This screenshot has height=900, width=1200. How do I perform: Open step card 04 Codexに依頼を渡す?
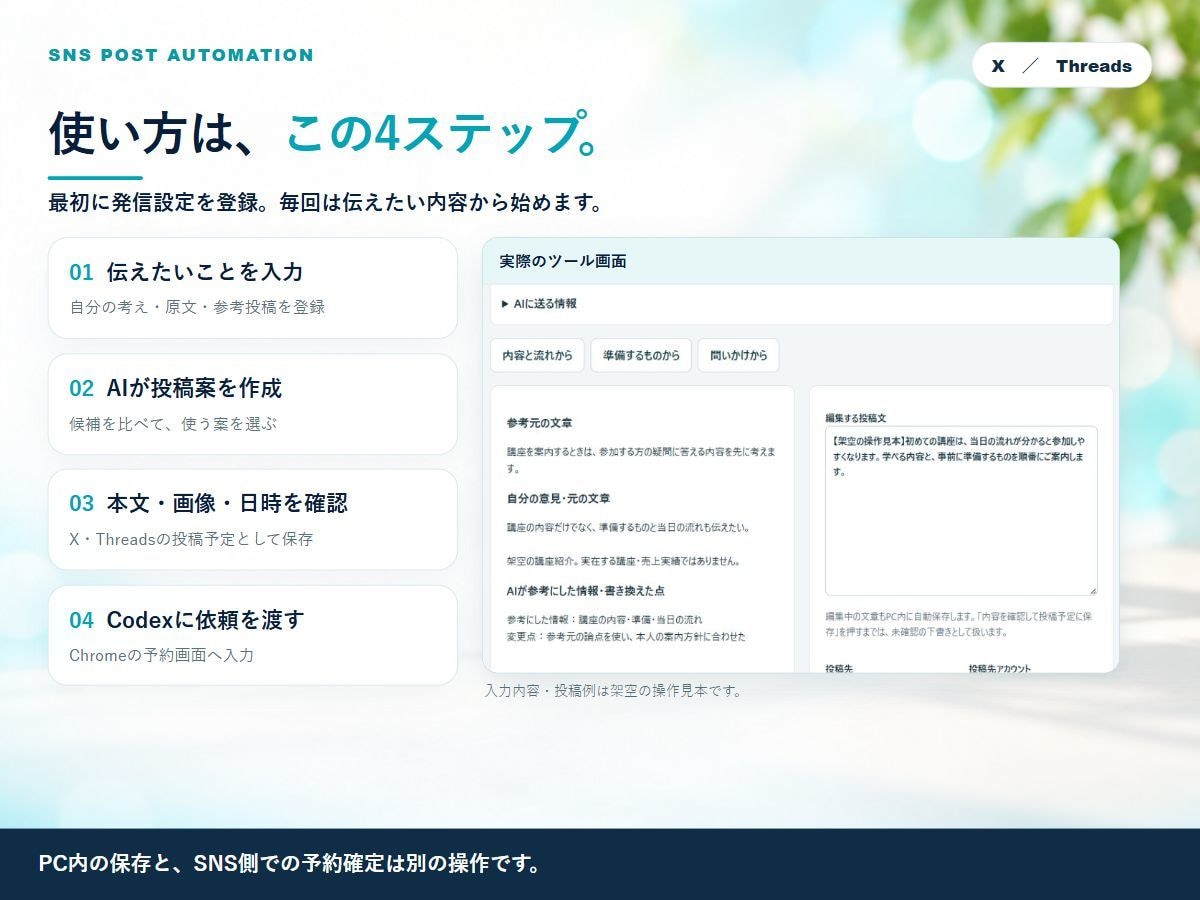pyautogui.click(x=253, y=636)
